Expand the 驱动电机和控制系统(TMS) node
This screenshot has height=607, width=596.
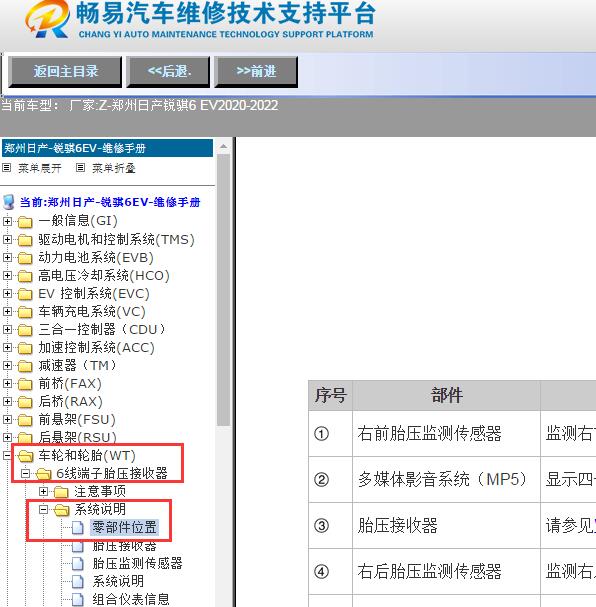pyautogui.click(x=7, y=239)
